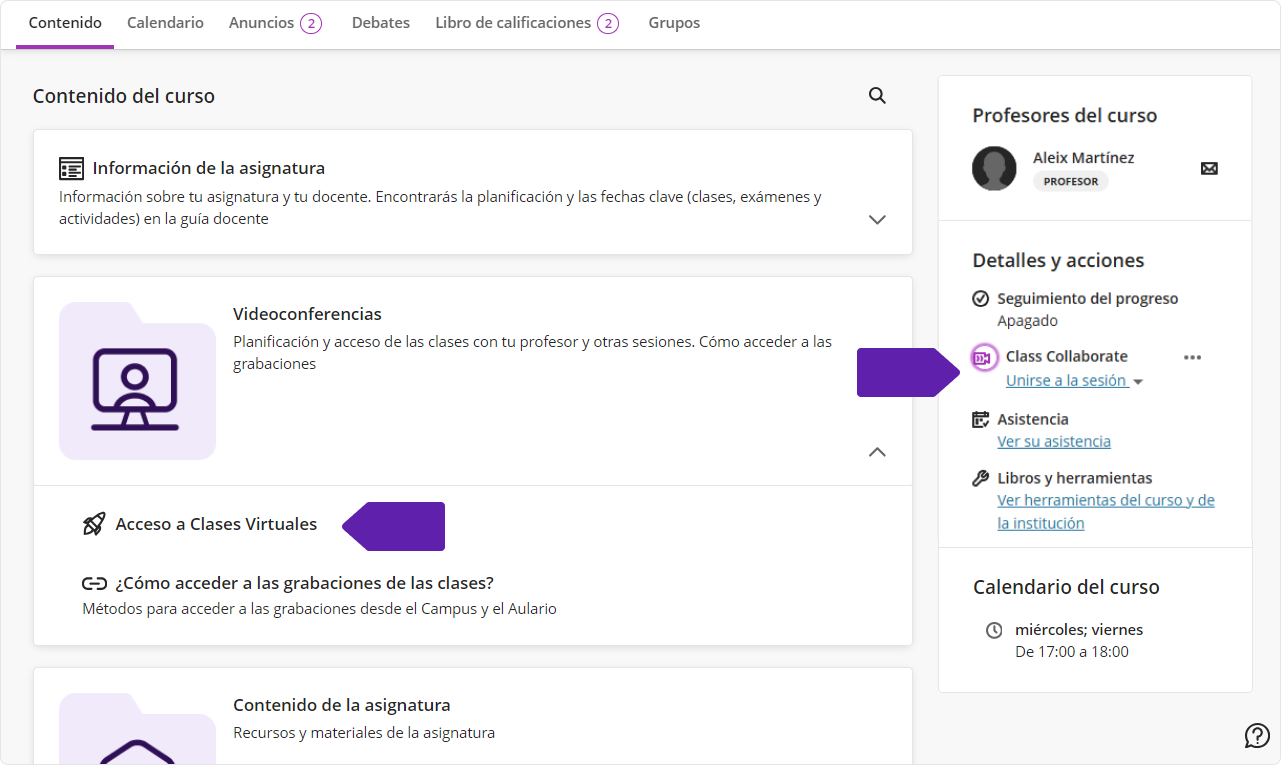Click the Ver su asistencia link
The image size is (1281, 765).
pos(1054,441)
